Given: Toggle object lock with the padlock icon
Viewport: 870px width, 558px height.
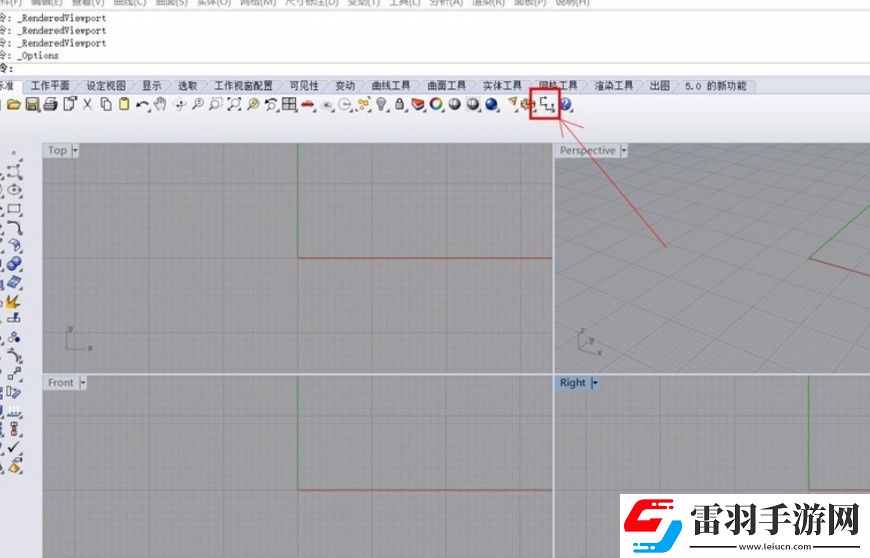Looking at the screenshot, I should (399, 104).
